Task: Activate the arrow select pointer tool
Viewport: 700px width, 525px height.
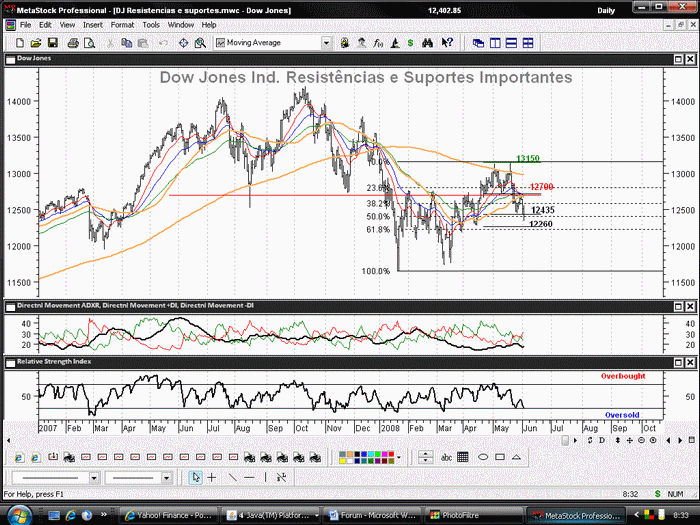Action: pyautogui.click(x=195, y=478)
